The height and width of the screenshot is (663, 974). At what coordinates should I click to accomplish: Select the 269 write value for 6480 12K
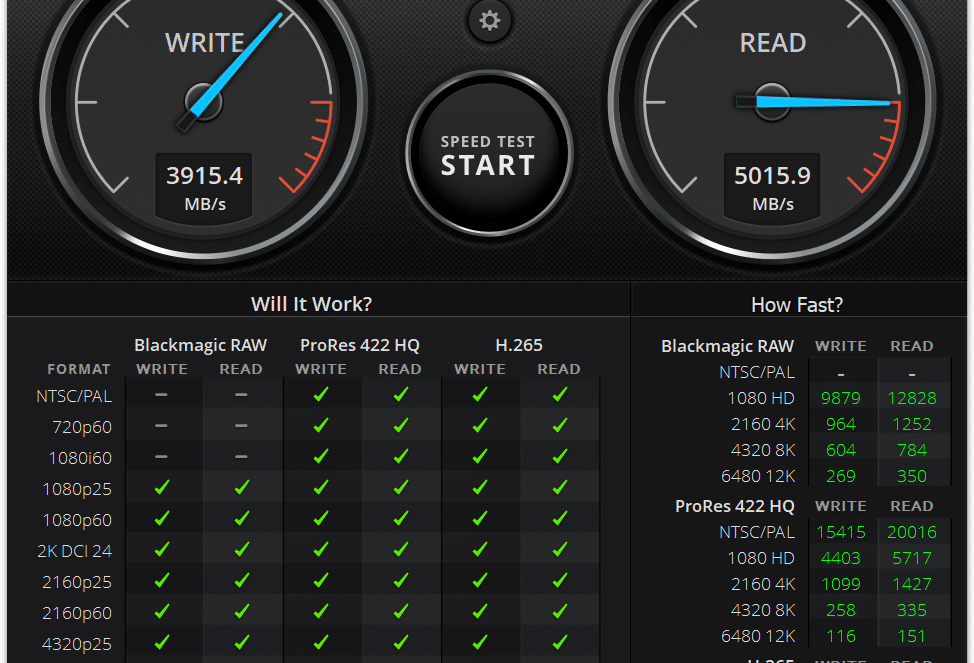pyautogui.click(x=840, y=476)
